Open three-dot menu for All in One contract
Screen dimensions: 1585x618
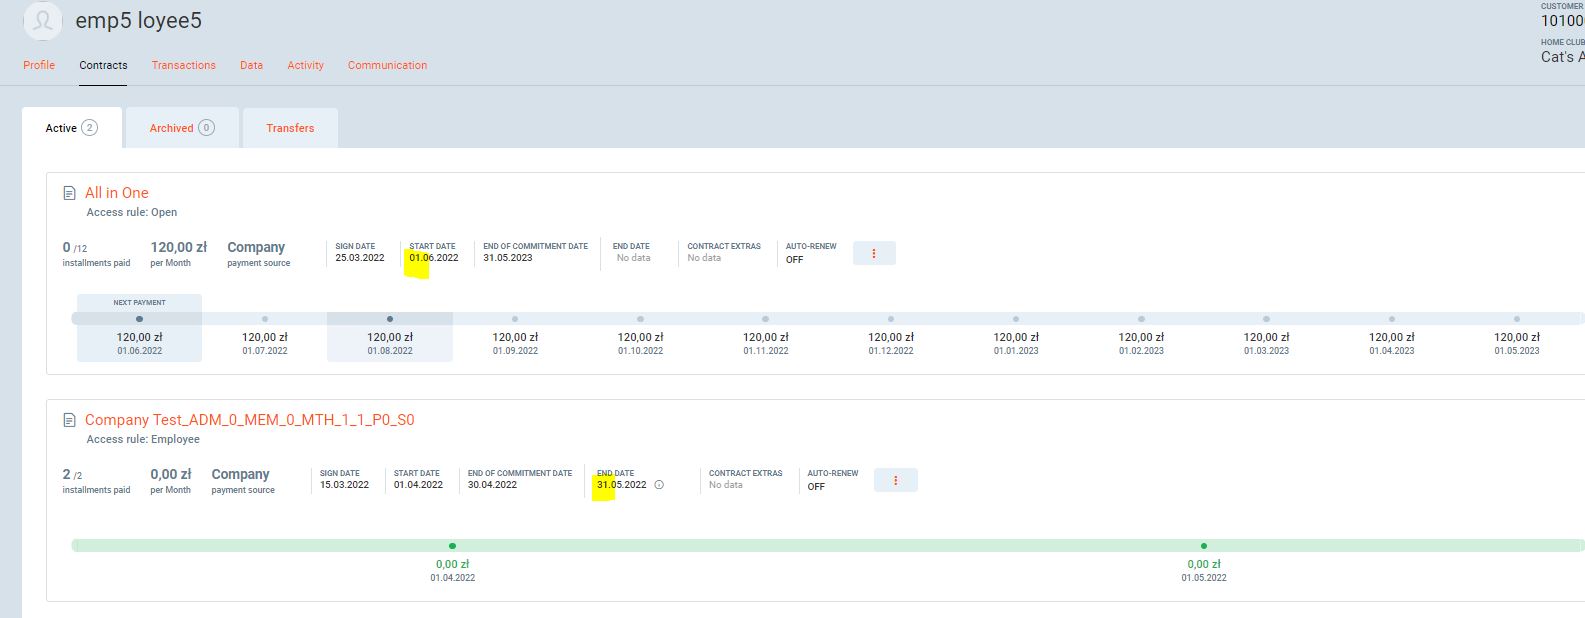(x=874, y=254)
